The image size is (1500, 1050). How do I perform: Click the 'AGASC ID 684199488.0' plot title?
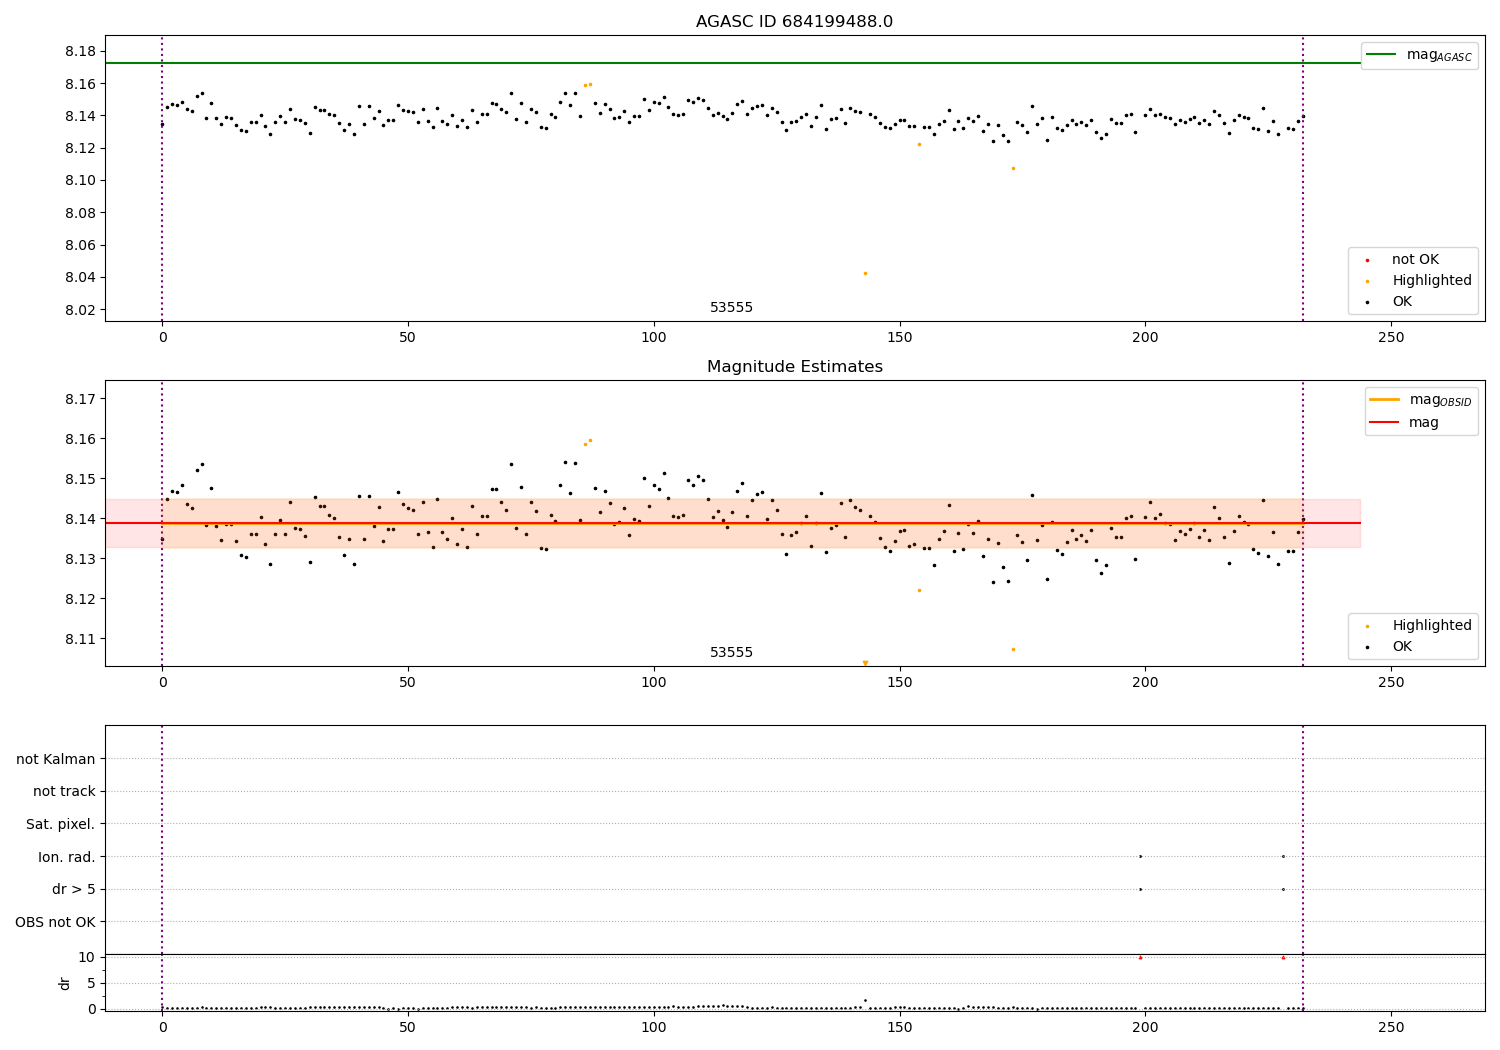[x=795, y=22]
